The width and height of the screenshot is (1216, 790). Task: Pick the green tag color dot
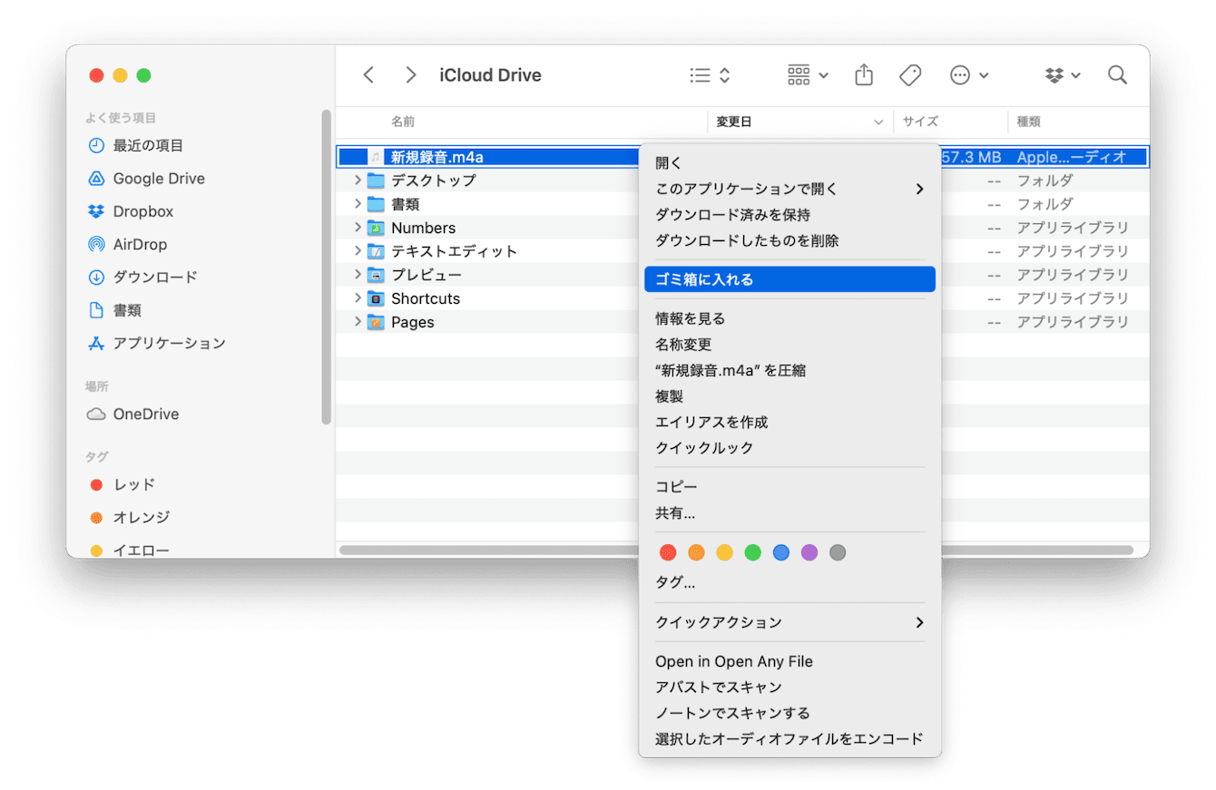click(x=753, y=553)
